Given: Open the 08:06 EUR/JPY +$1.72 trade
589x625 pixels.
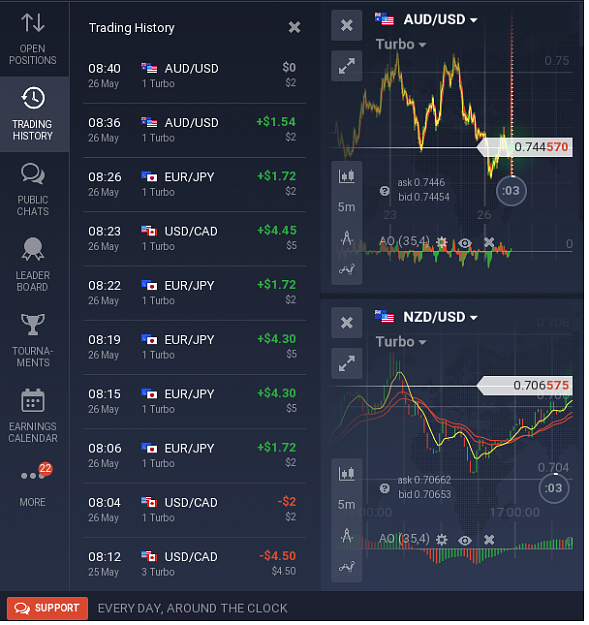Looking at the screenshot, I should tap(195, 457).
